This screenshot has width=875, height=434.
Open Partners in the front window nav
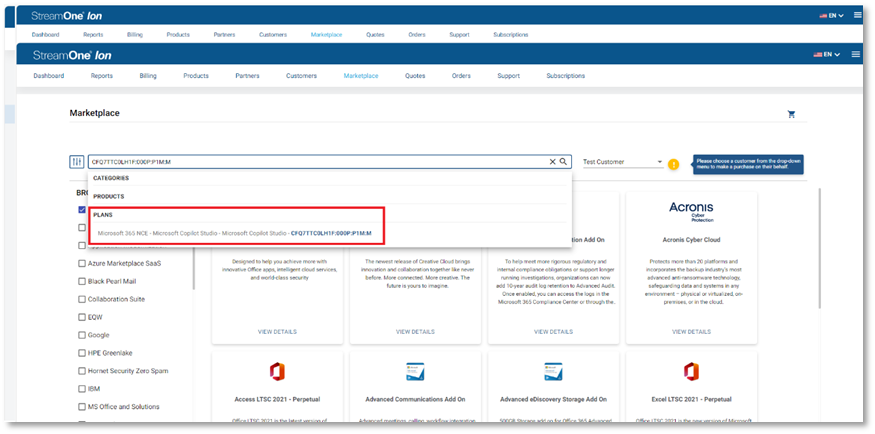click(x=247, y=76)
